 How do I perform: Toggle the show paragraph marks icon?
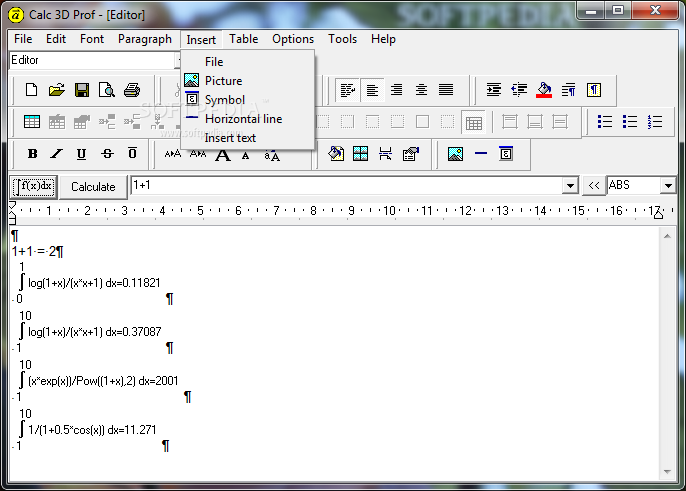(x=594, y=90)
